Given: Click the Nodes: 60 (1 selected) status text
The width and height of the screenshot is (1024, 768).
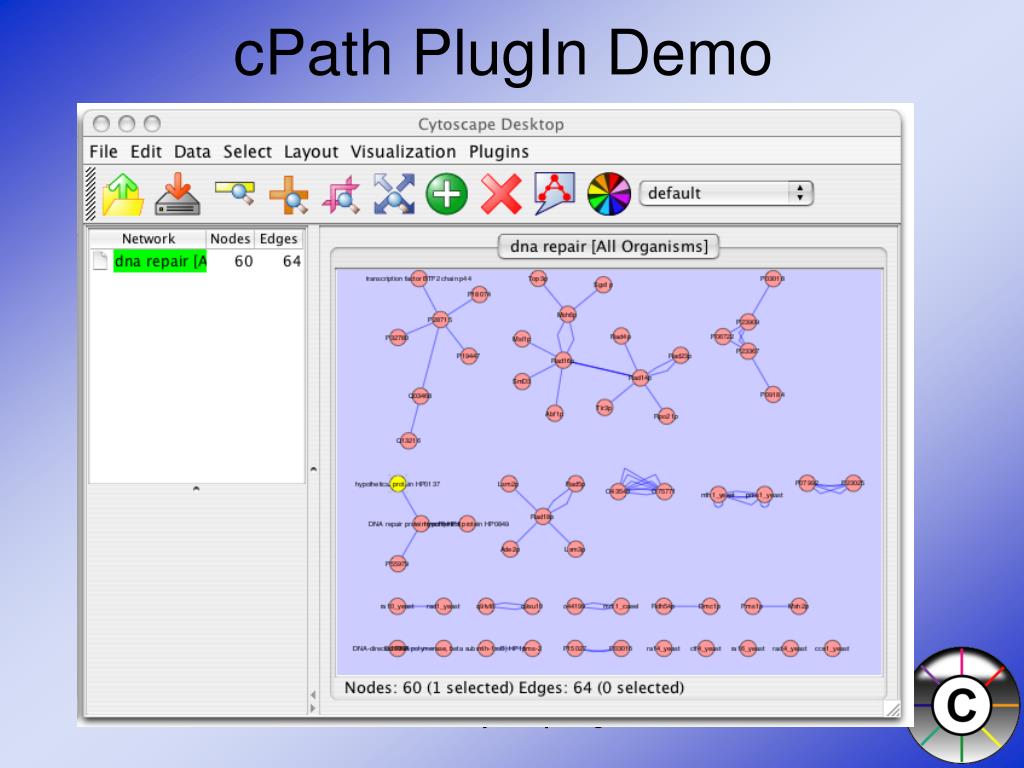Looking at the screenshot, I should (x=428, y=688).
